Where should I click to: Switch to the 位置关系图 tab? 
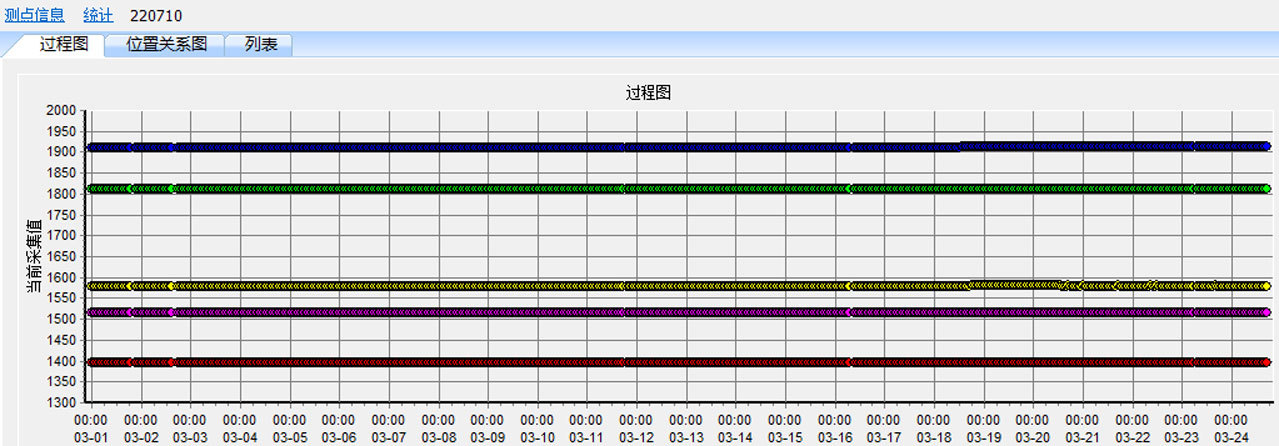[x=167, y=45]
